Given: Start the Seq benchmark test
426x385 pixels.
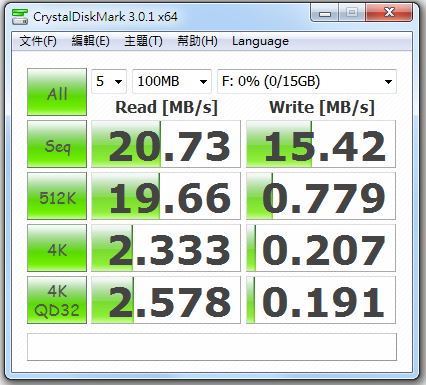Looking at the screenshot, I should (x=57, y=144).
